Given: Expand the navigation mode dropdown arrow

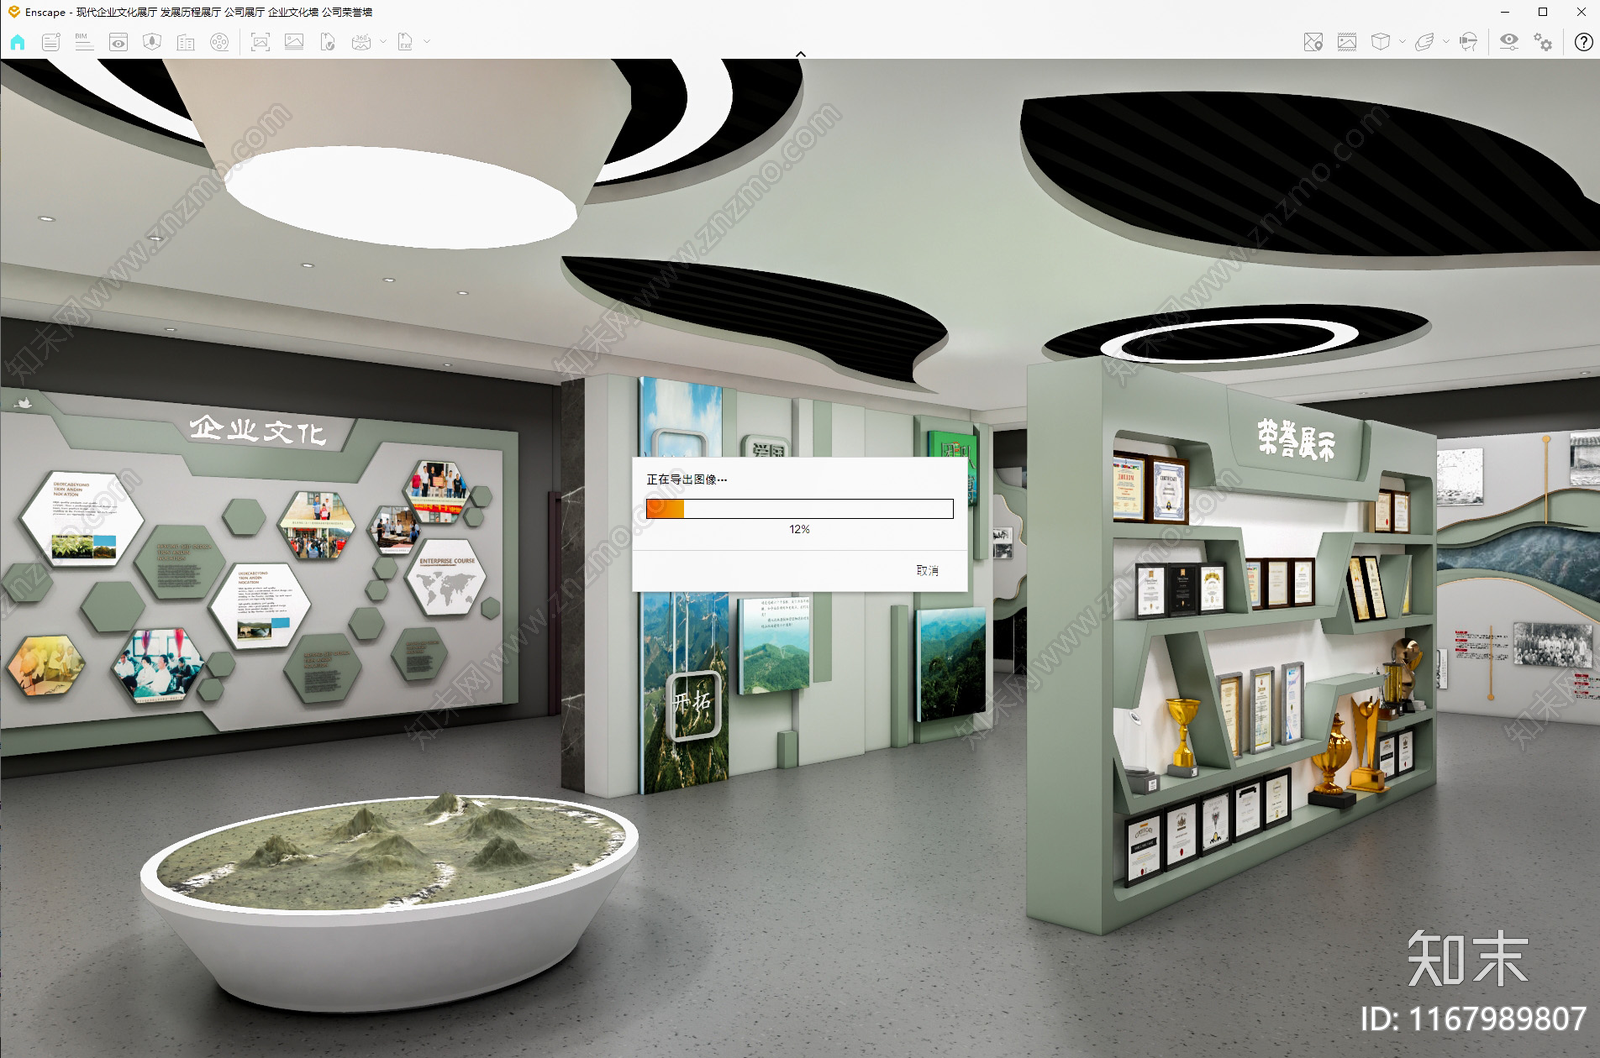Looking at the screenshot, I should click(1446, 42).
